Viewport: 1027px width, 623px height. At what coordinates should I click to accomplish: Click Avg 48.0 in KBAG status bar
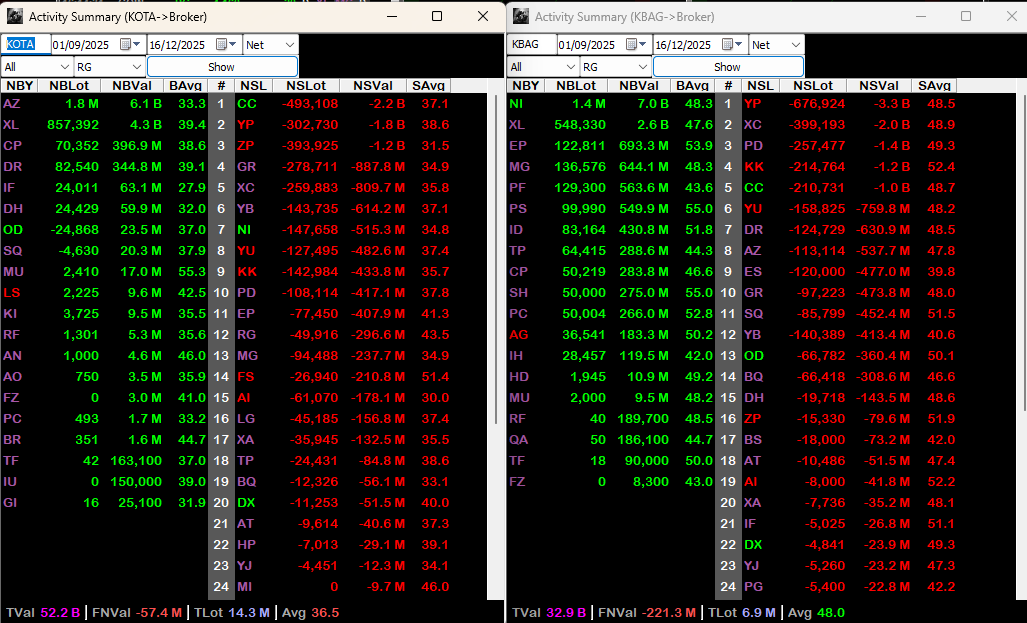pyautogui.click(x=816, y=613)
